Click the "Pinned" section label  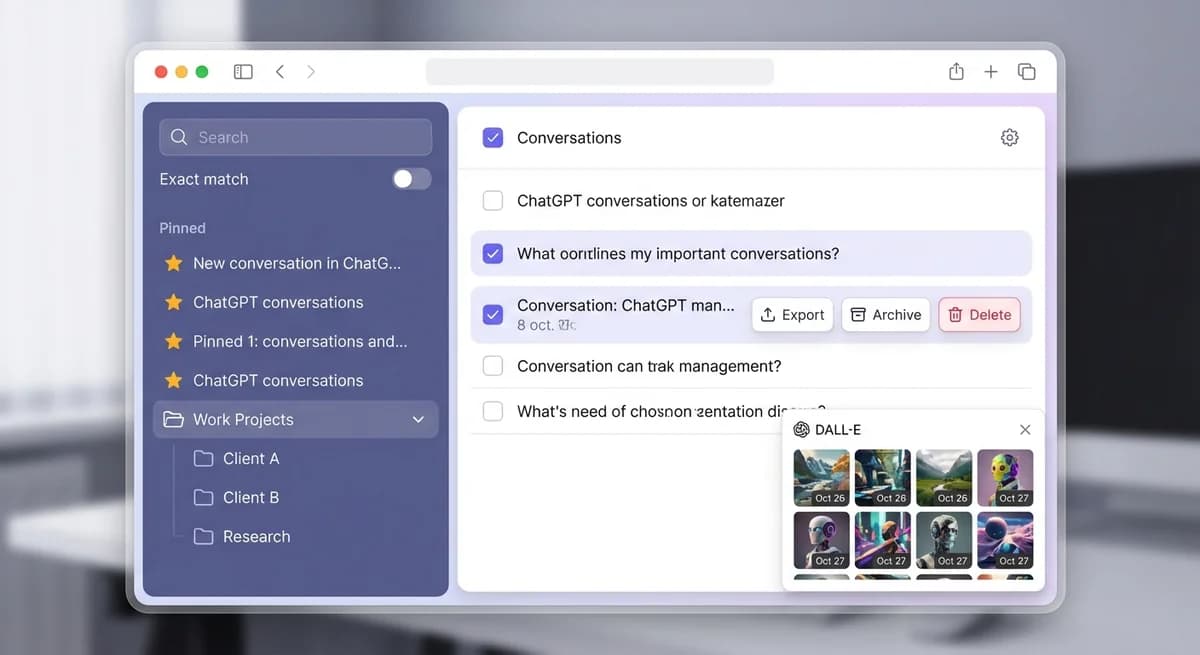pos(182,228)
